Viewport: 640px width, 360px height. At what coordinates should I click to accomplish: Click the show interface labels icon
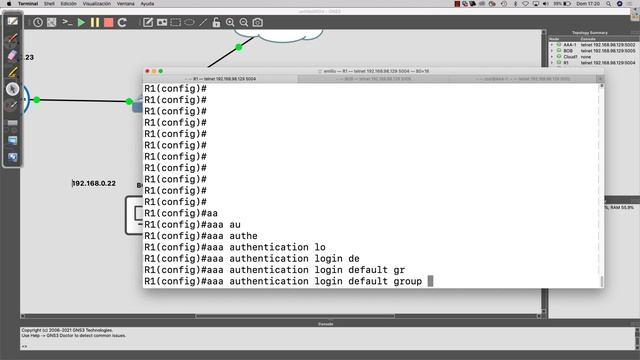click(51, 22)
